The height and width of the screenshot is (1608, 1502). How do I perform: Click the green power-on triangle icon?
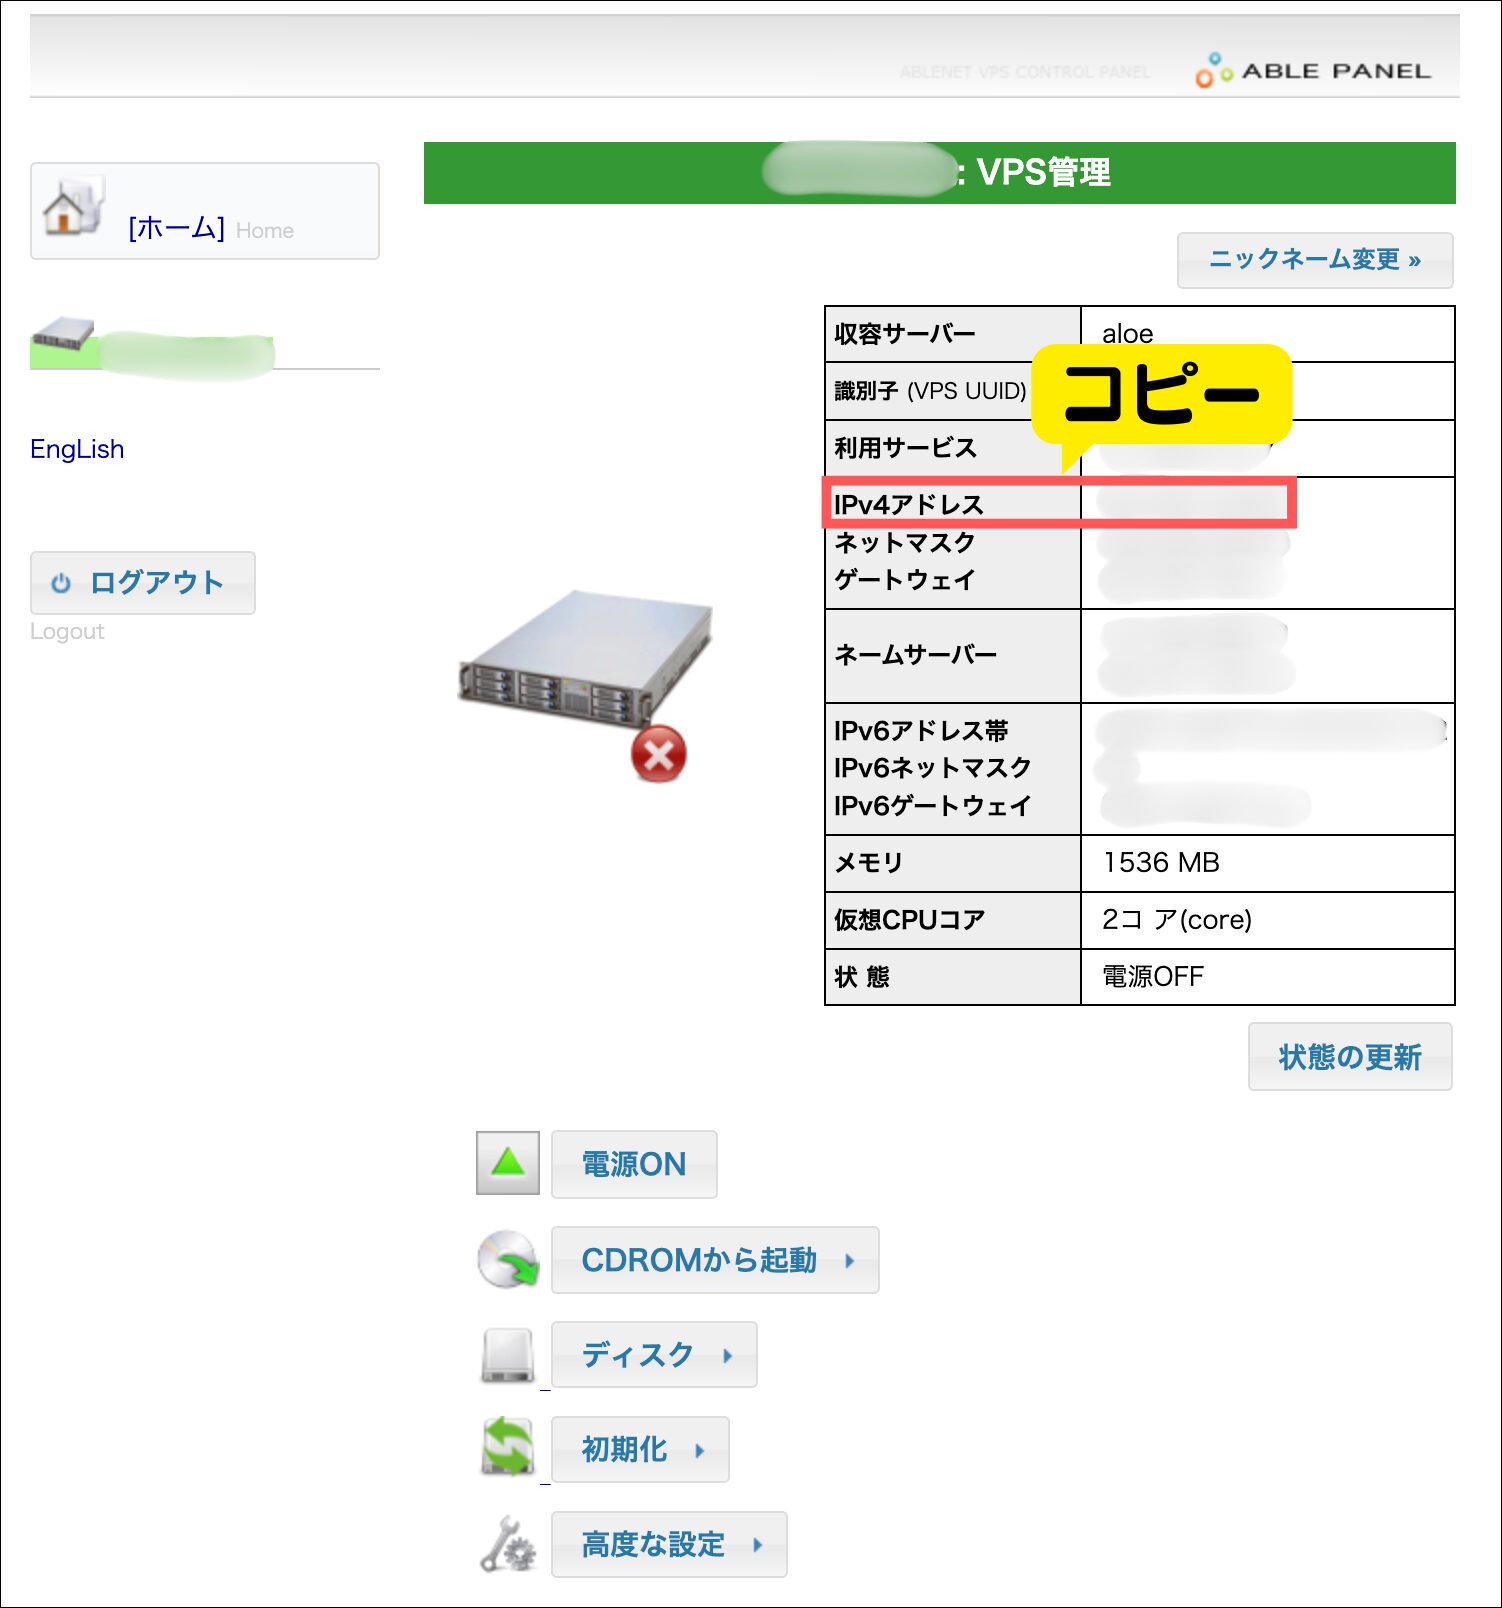508,1163
